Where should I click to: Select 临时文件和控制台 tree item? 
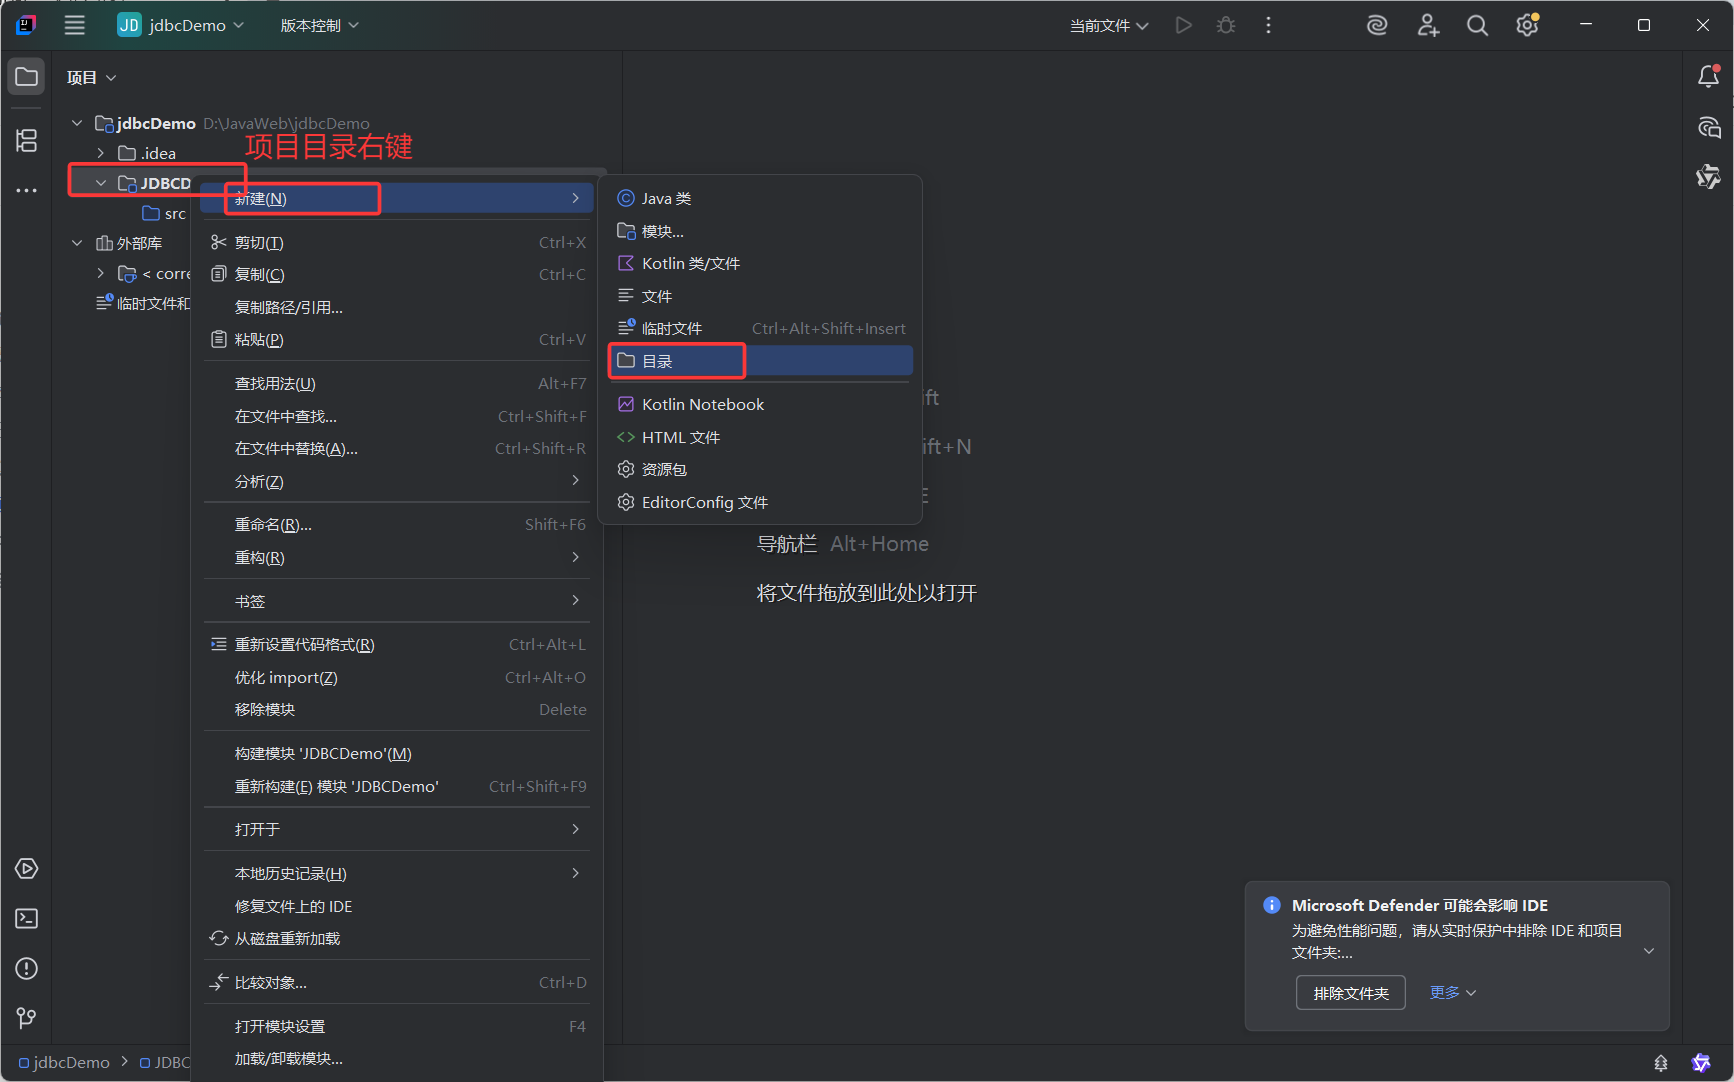(x=142, y=303)
